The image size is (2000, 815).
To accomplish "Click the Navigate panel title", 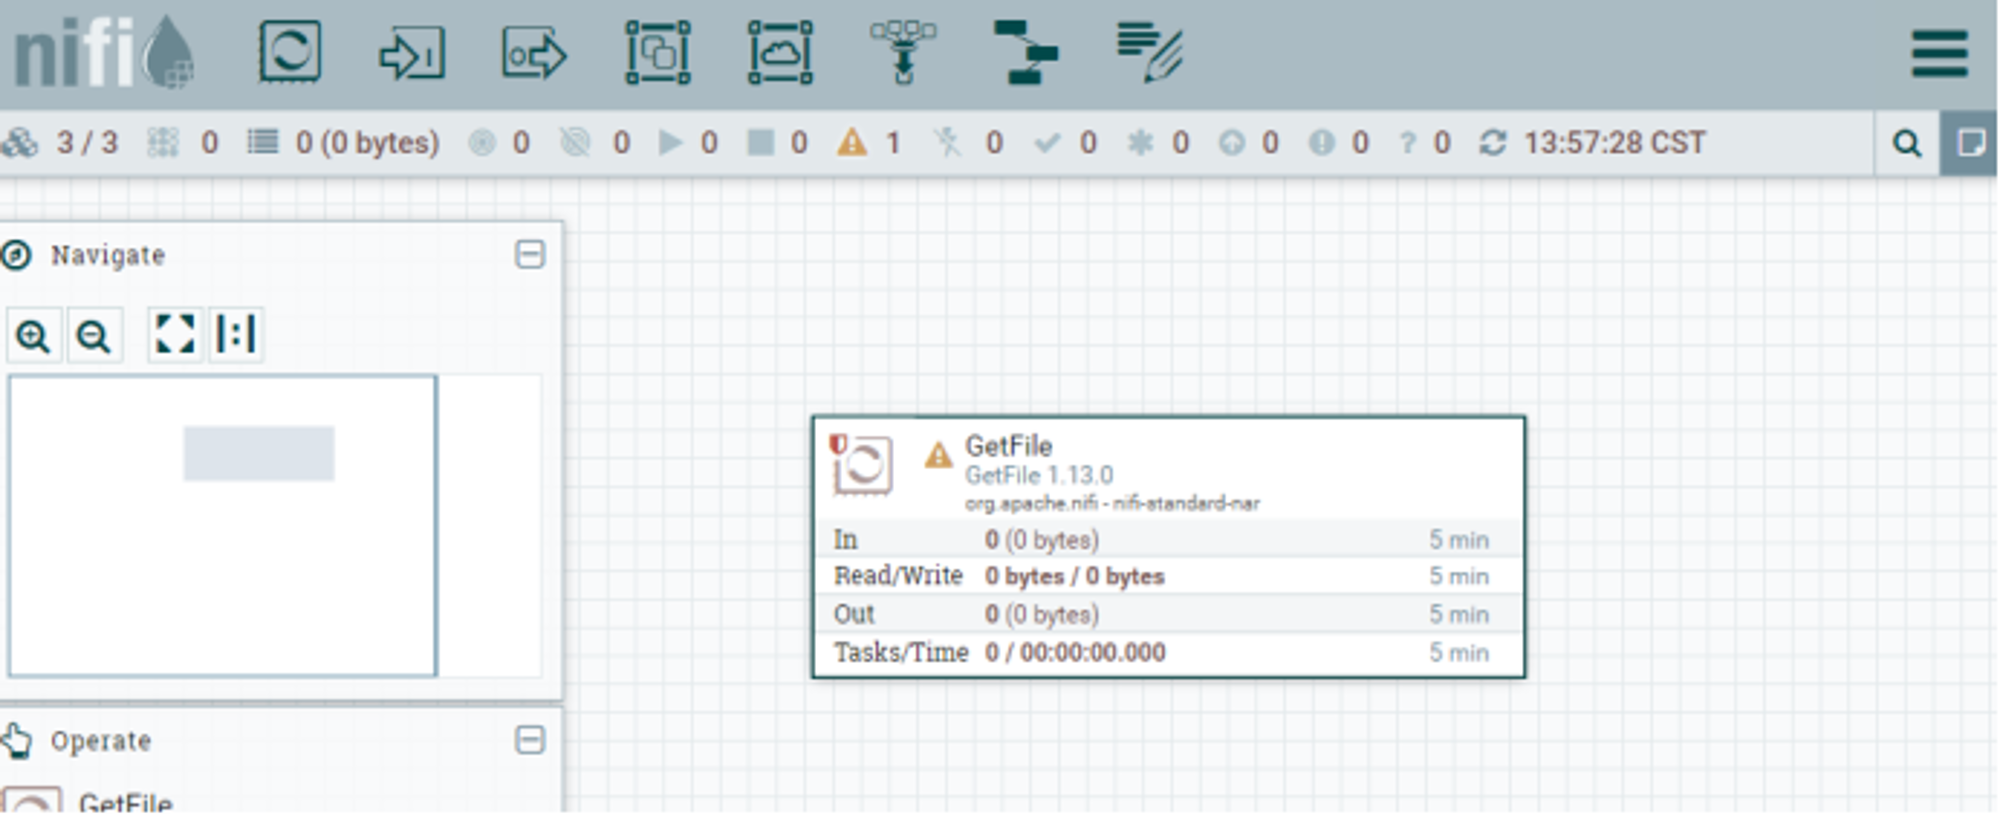I will coord(108,255).
